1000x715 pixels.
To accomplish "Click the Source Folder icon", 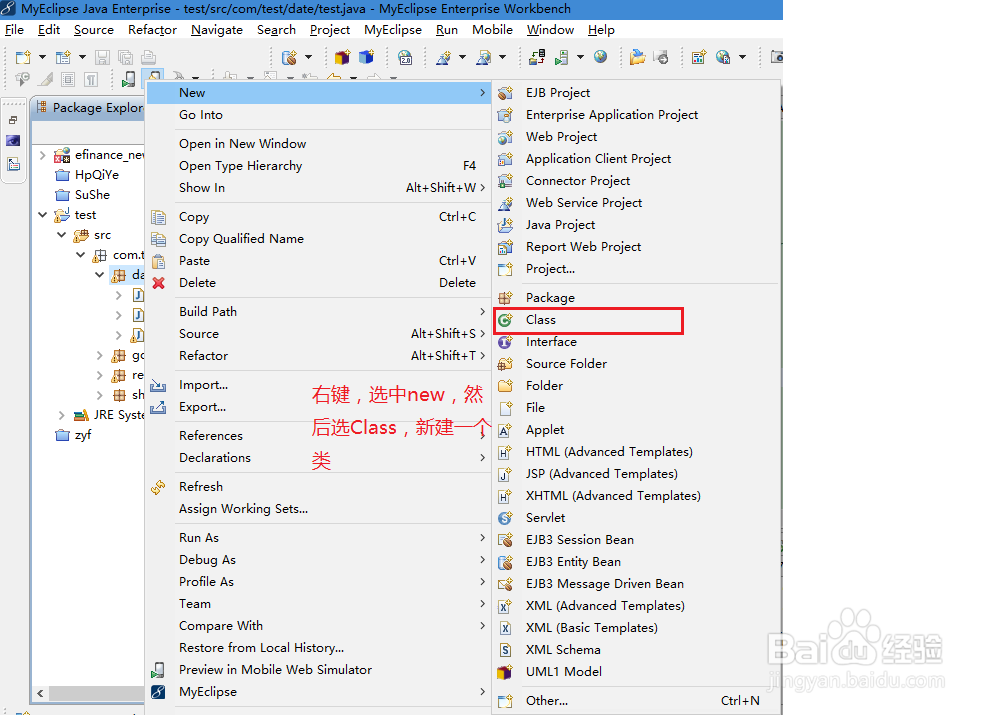I will (505, 364).
